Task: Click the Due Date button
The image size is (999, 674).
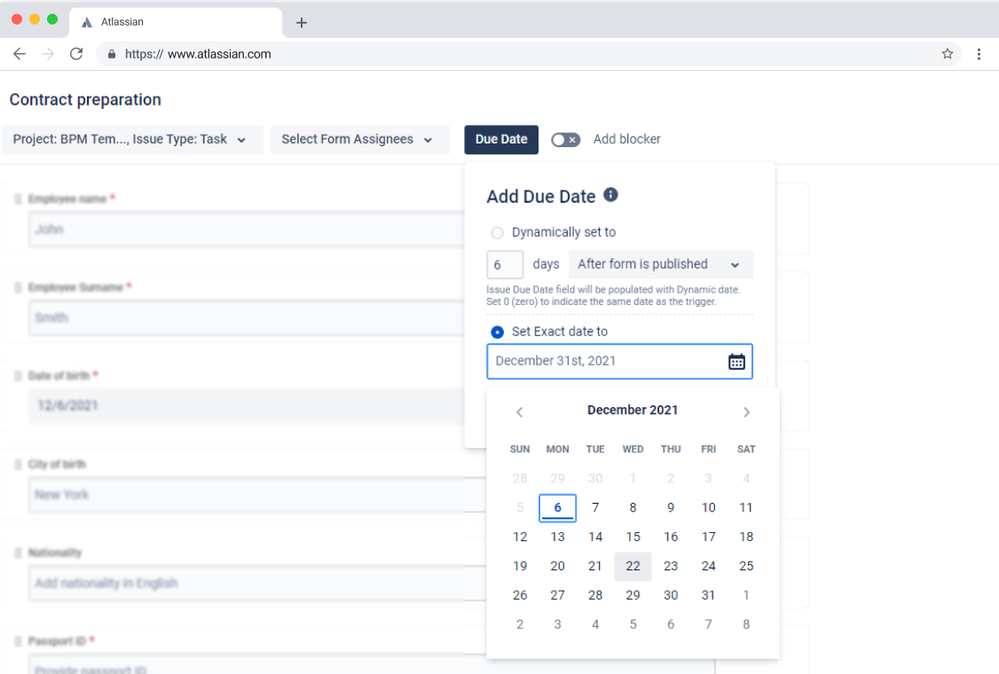Action: coord(501,140)
